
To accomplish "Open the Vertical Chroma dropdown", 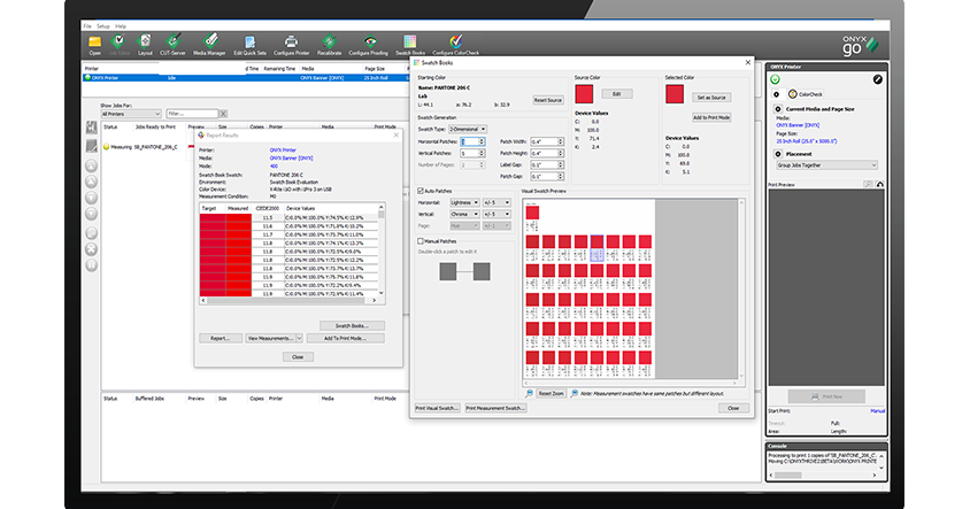I will (x=465, y=214).
